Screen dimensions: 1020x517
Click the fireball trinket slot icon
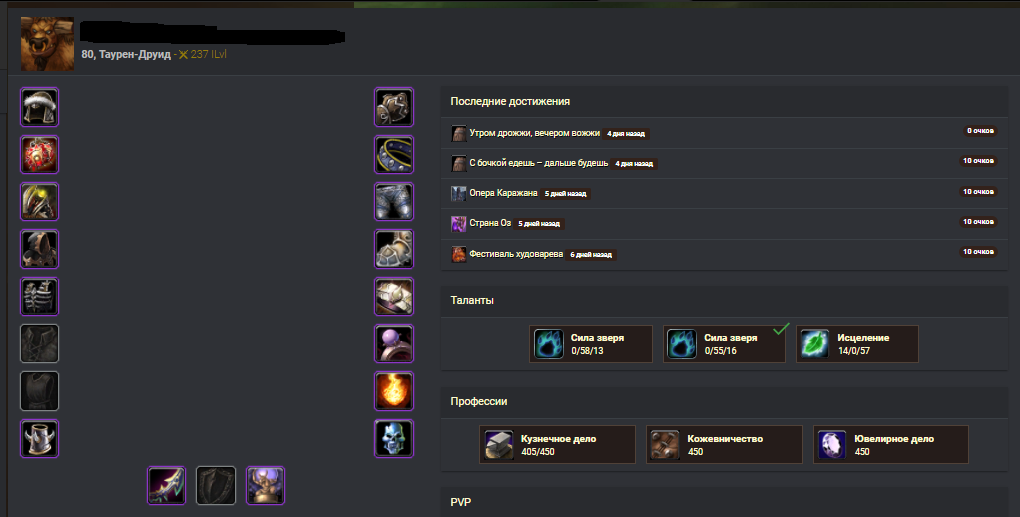tap(394, 391)
